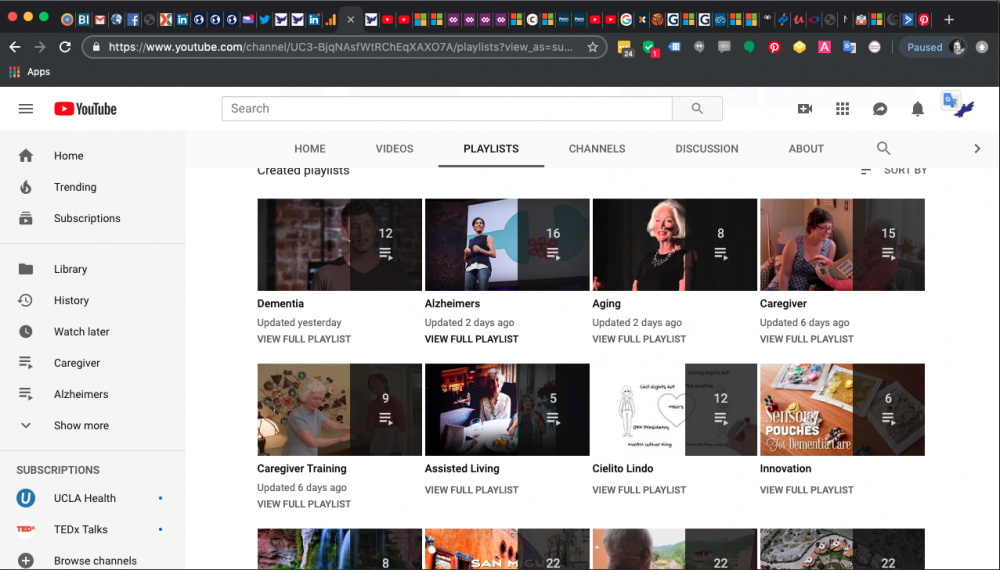Click Browse channels in sidebar
1000x570 pixels.
tap(95, 560)
